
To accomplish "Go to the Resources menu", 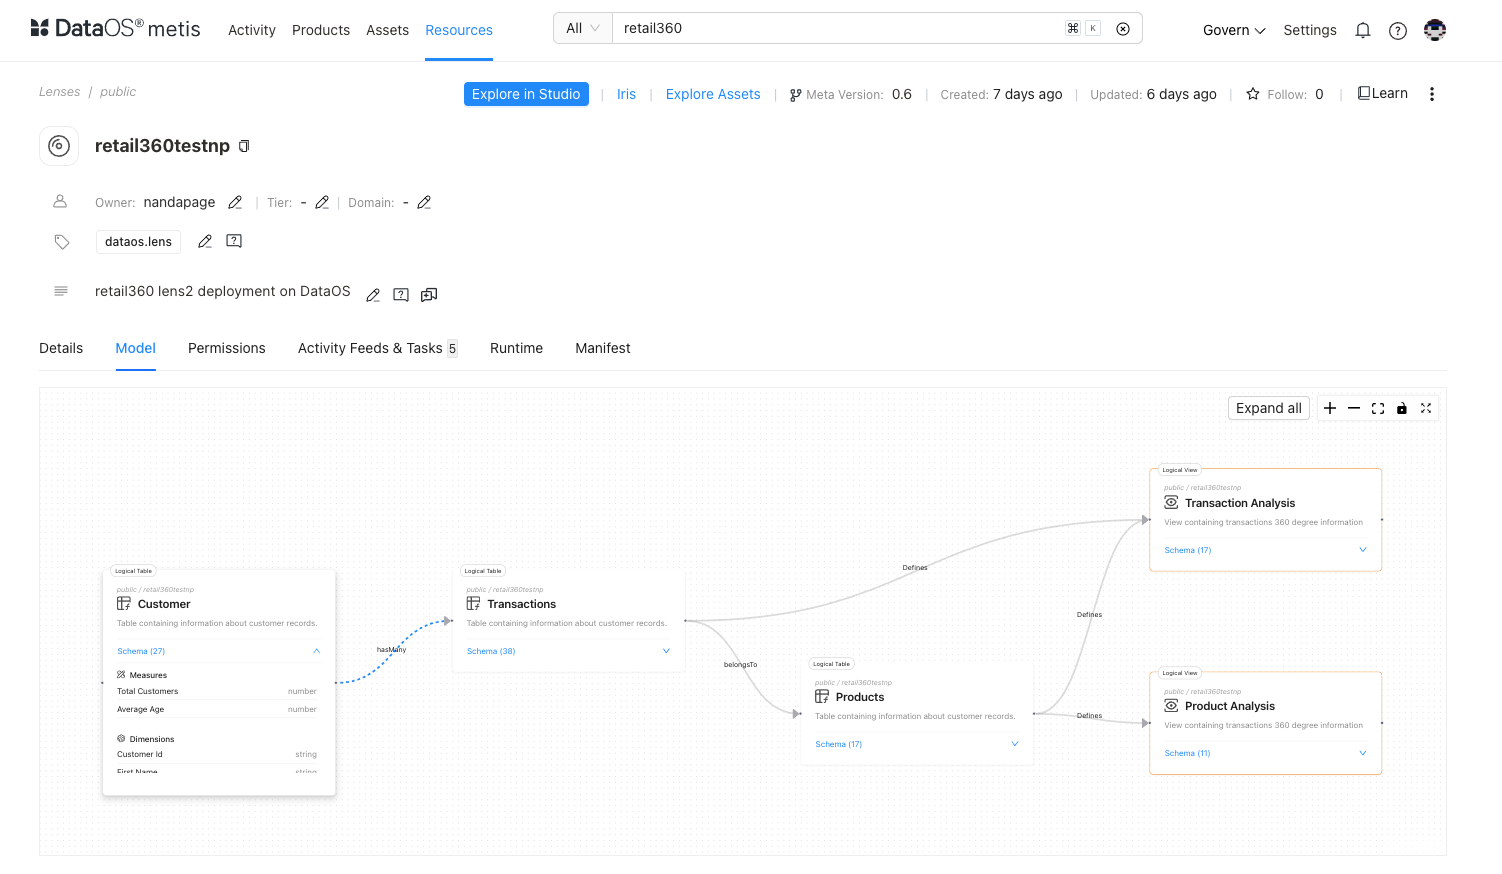I will 459,30.
